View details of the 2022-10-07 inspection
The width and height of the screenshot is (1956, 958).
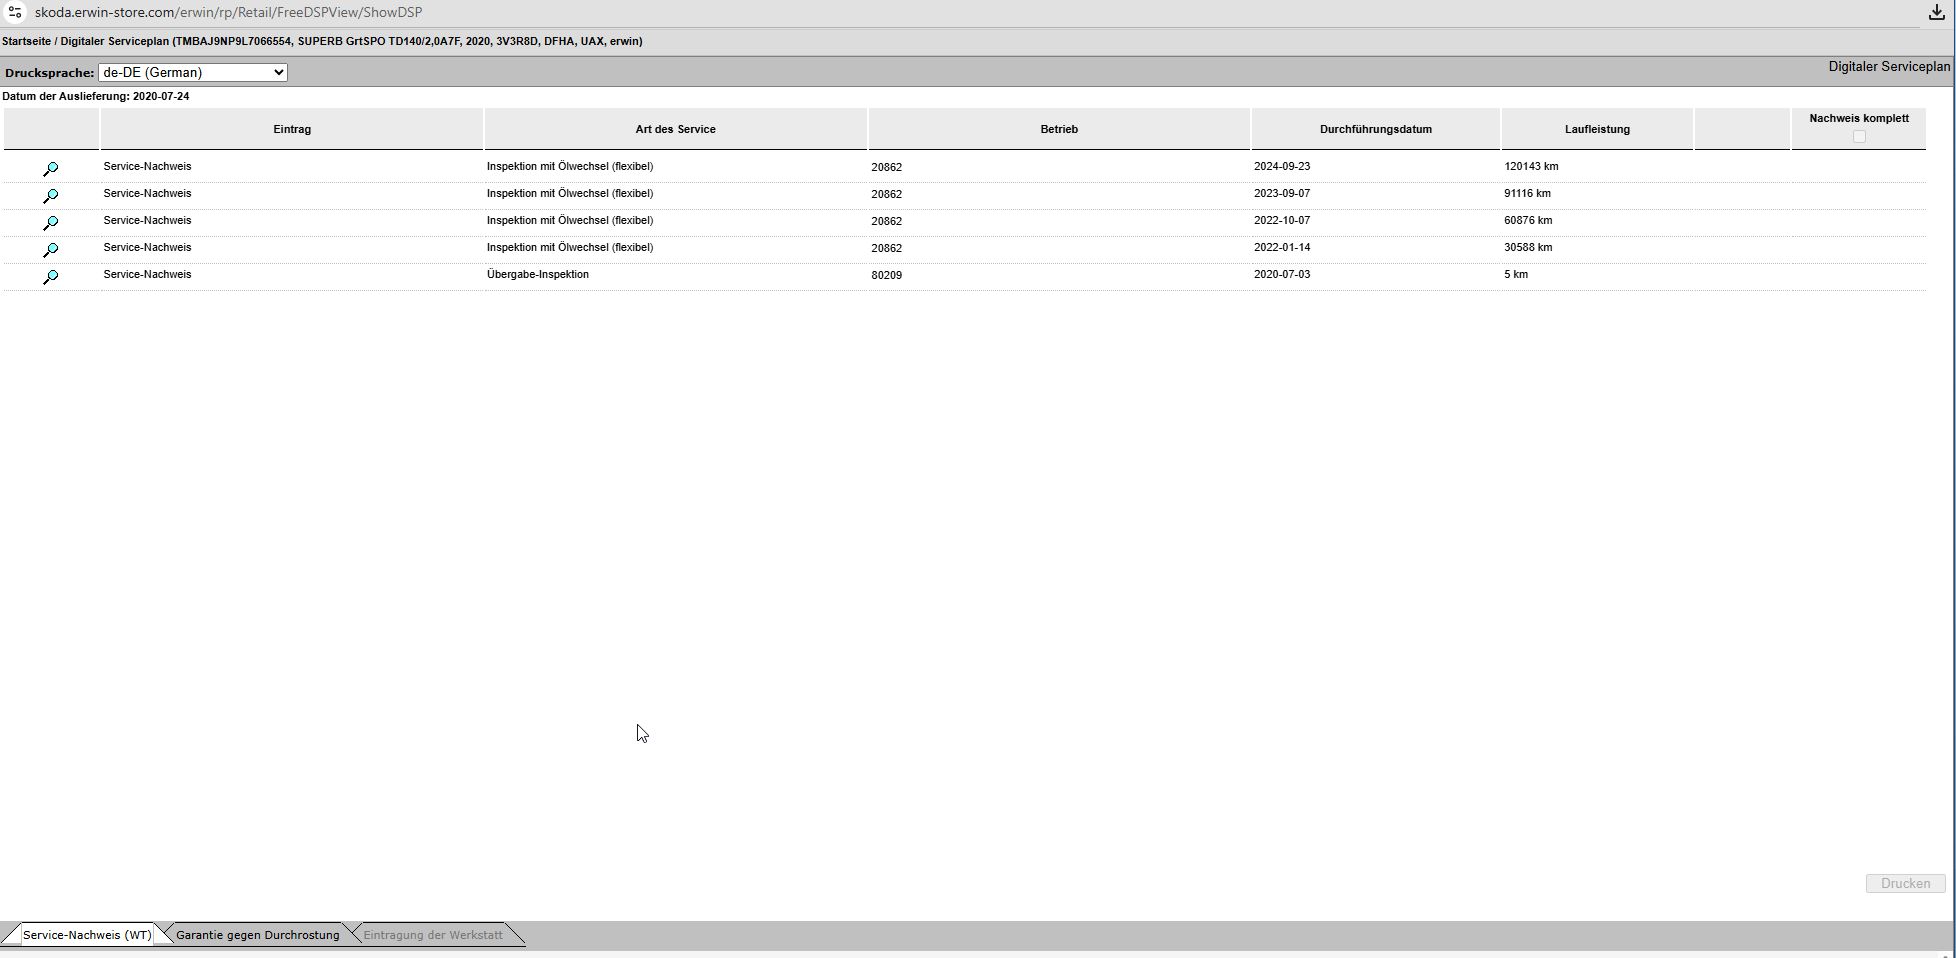coord(50,223)
